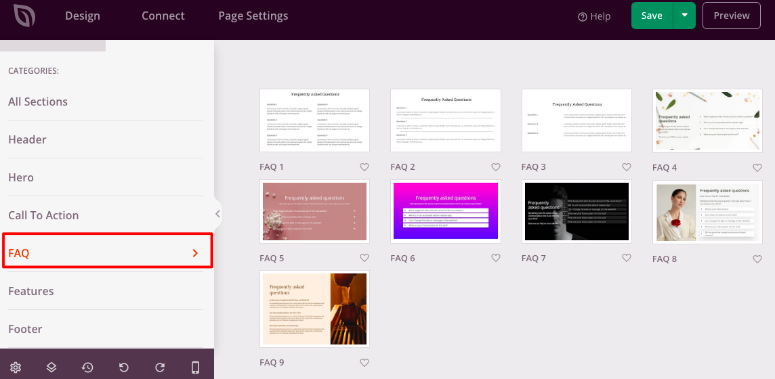The image size is (775, 379).
Task: Open the Page Settings tab
Action: click(253, 16)
